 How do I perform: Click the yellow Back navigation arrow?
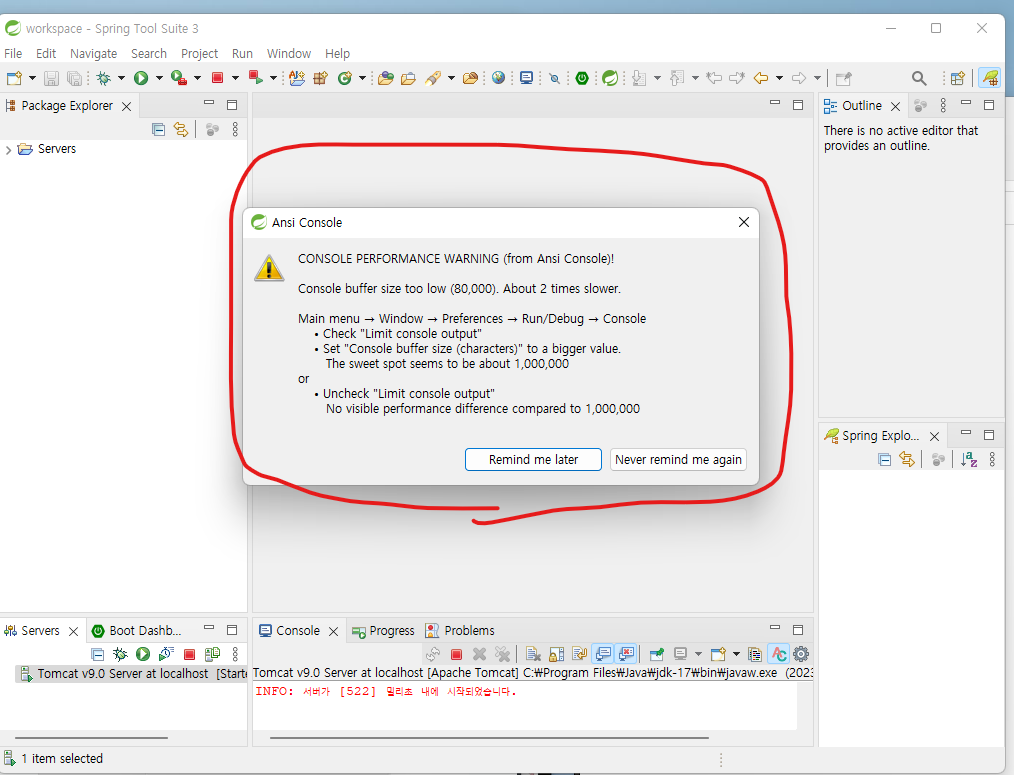pos(760,78)
